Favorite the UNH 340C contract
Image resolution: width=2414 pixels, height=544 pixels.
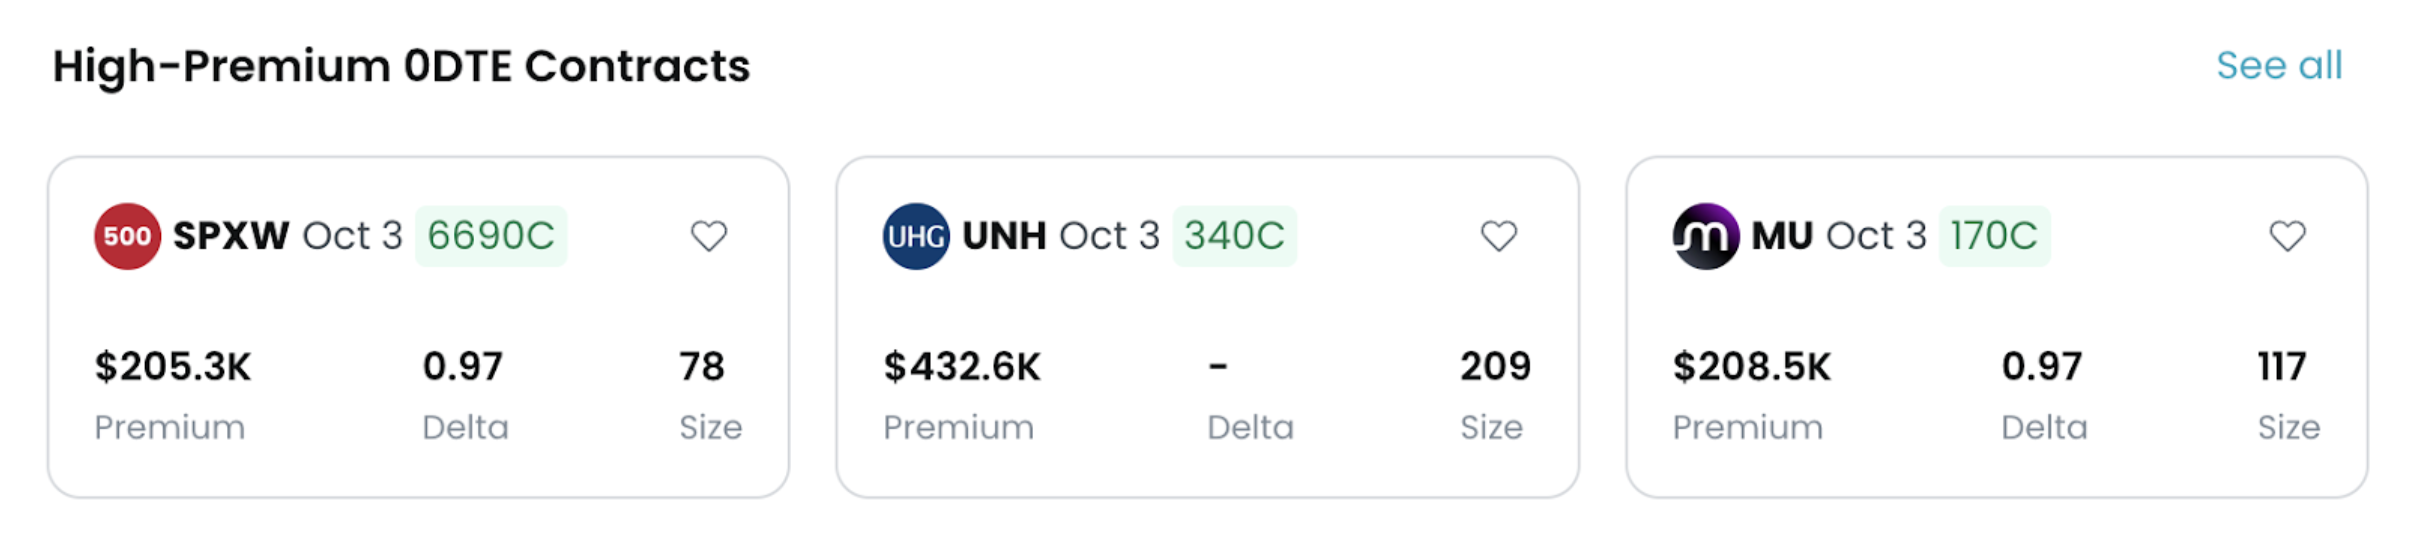(1498, 236)
